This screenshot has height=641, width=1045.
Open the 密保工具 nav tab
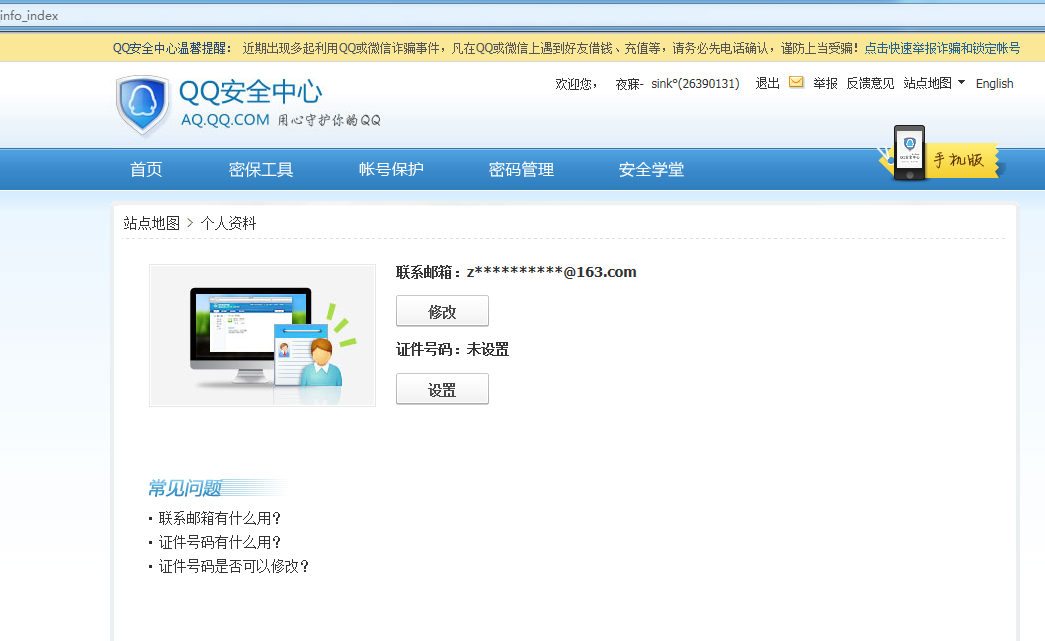(261, 169)
